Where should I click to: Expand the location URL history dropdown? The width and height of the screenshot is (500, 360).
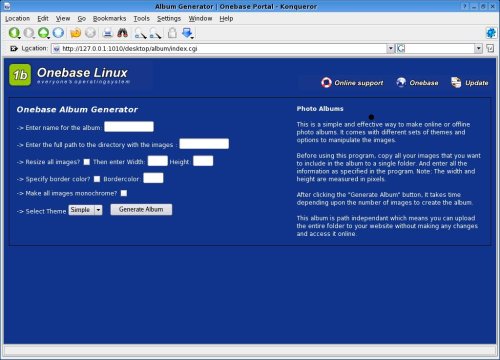(390, 49)
